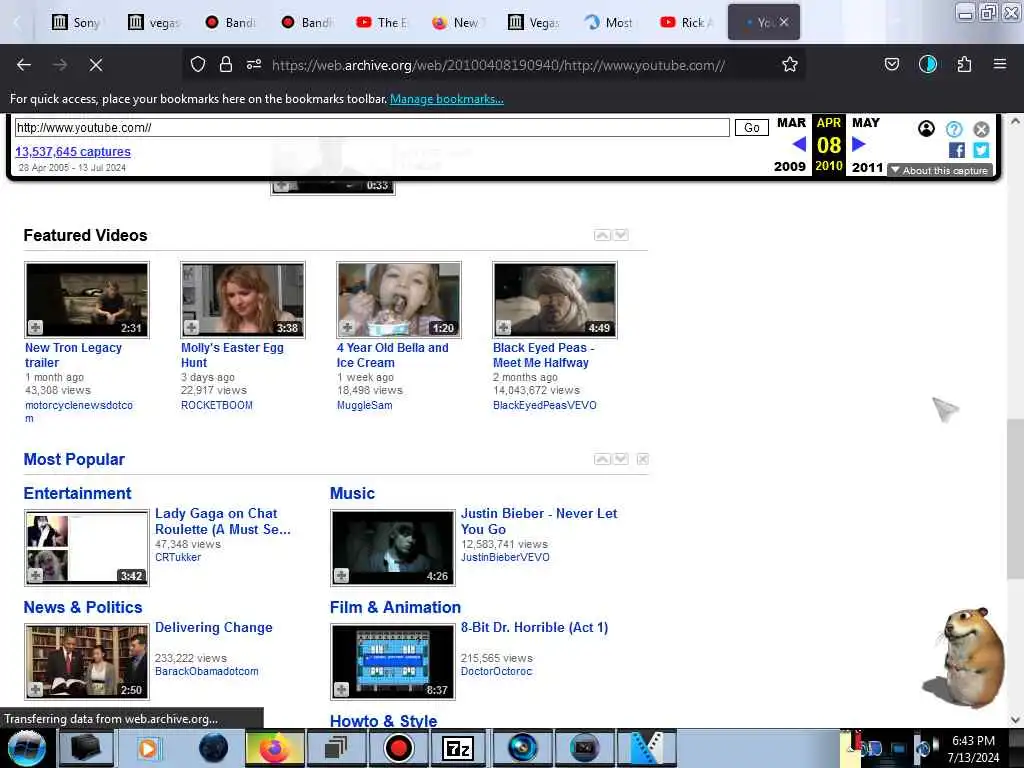Click the page vertical scrollbar thumb
This screenshot has height=768, width=1024.
click(x=1015, y=498)
